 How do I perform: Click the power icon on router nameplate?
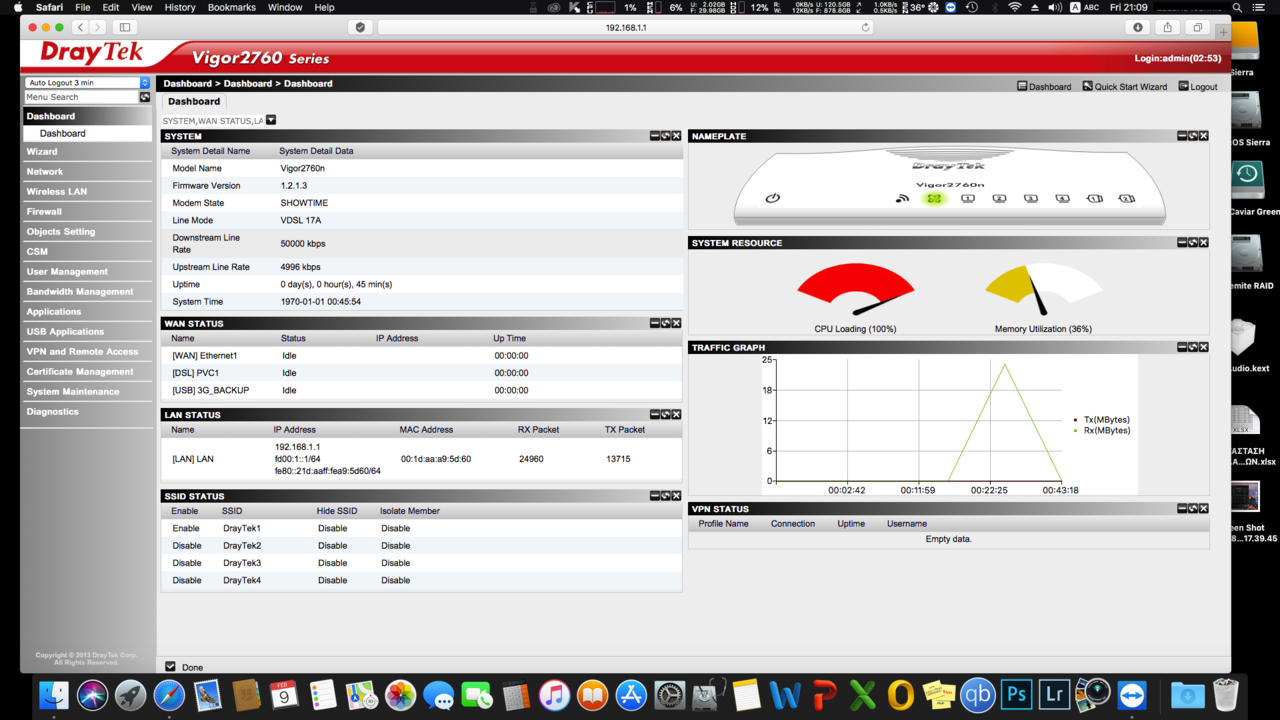tap(772, 198)
